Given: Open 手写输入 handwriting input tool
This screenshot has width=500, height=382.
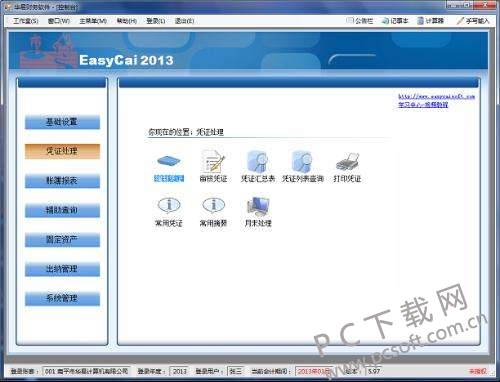Looking at the screenshot, I should tap(473, 21).
